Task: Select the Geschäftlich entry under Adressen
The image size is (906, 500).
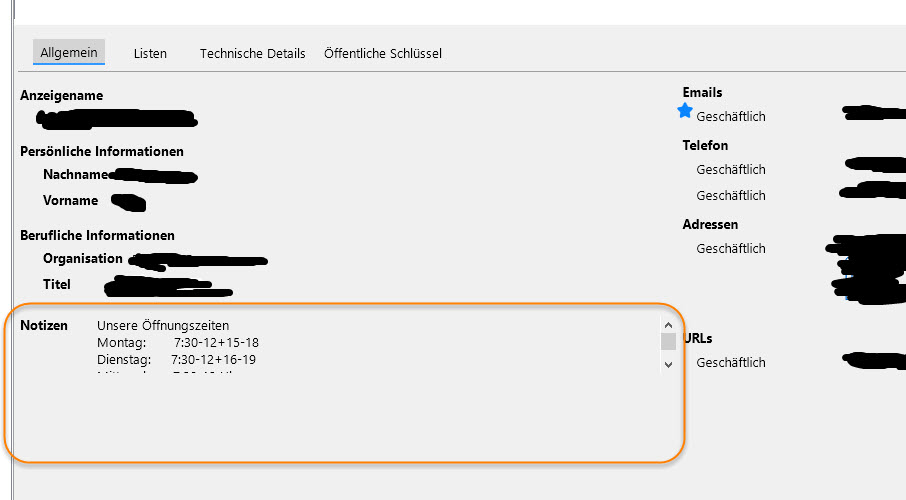Action: pyautogui.click(x=731, y=249)
